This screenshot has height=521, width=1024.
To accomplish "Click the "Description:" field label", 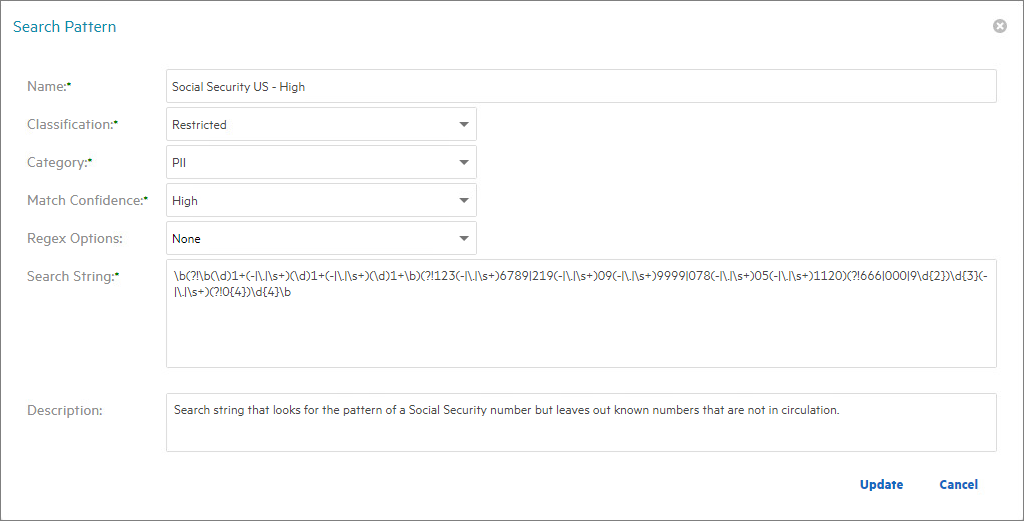I will pos(65,410).
